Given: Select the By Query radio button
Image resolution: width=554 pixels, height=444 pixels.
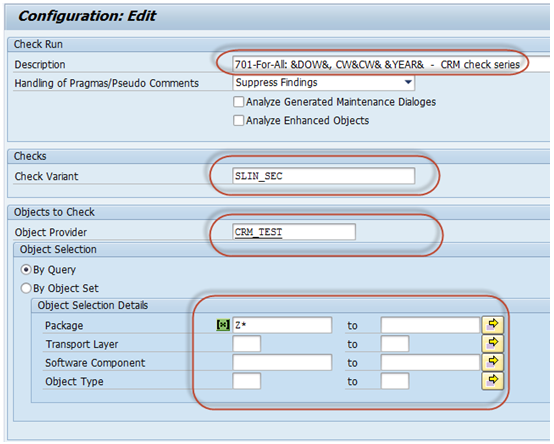Looking at the screenshot, I should point(26,270).
